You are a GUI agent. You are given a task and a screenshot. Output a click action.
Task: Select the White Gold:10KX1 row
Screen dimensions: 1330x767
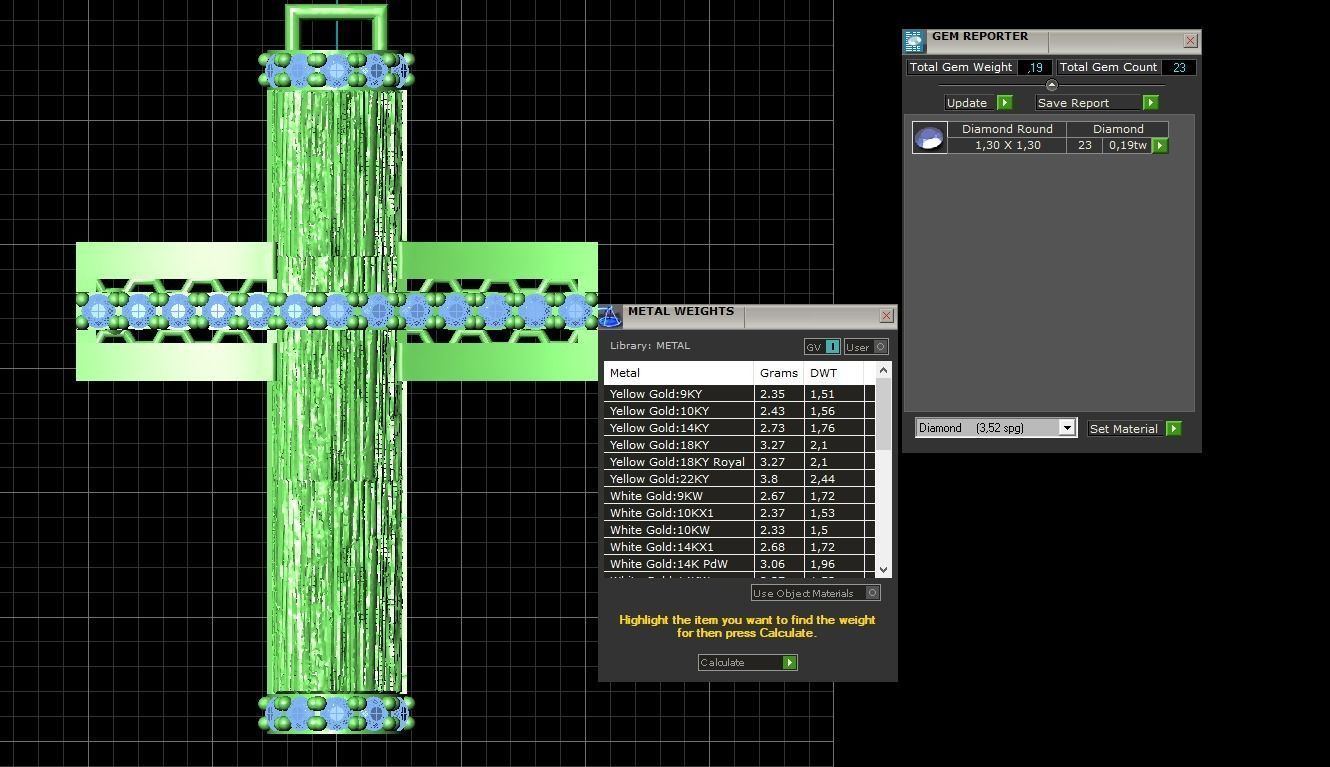coord(739,513)
